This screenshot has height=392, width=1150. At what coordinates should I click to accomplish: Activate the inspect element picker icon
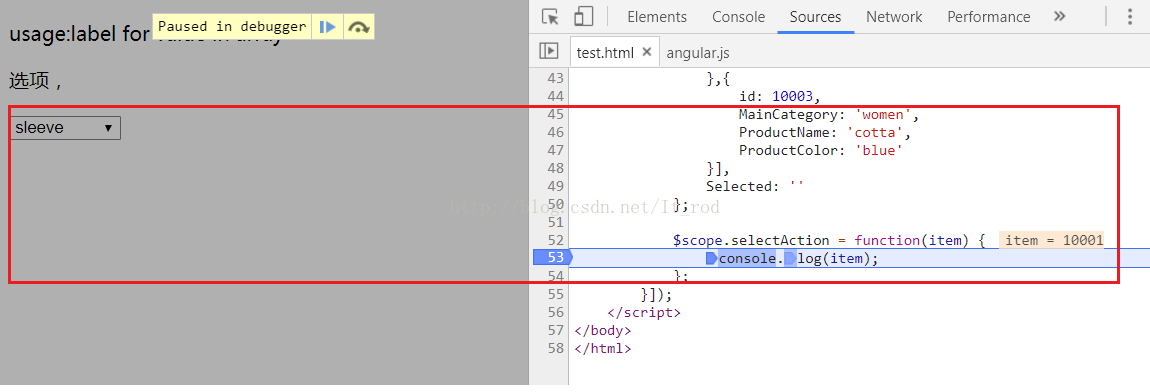click(550, 17)
